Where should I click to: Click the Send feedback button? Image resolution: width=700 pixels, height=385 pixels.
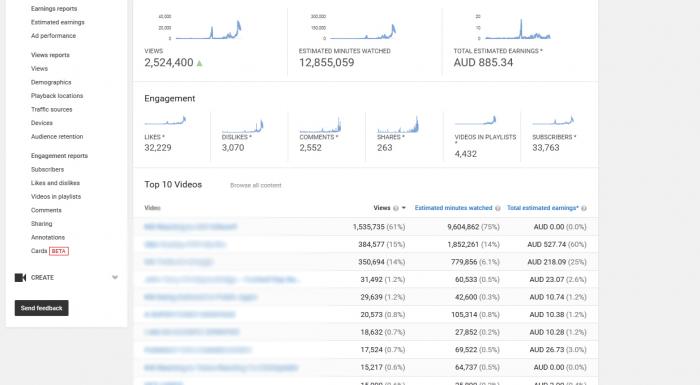[x=42, y=308]
